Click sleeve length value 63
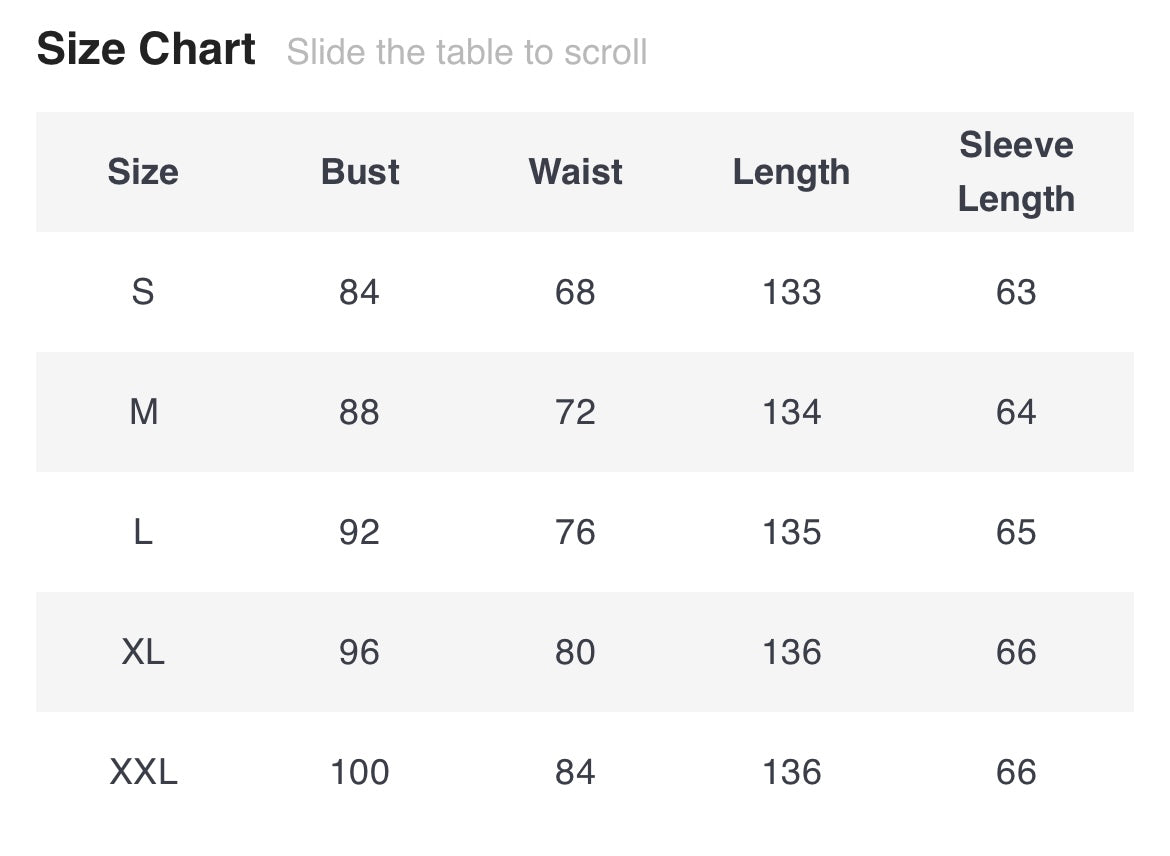The width and height of the screenshot is (1170, 856). [x=1016, y=292]
